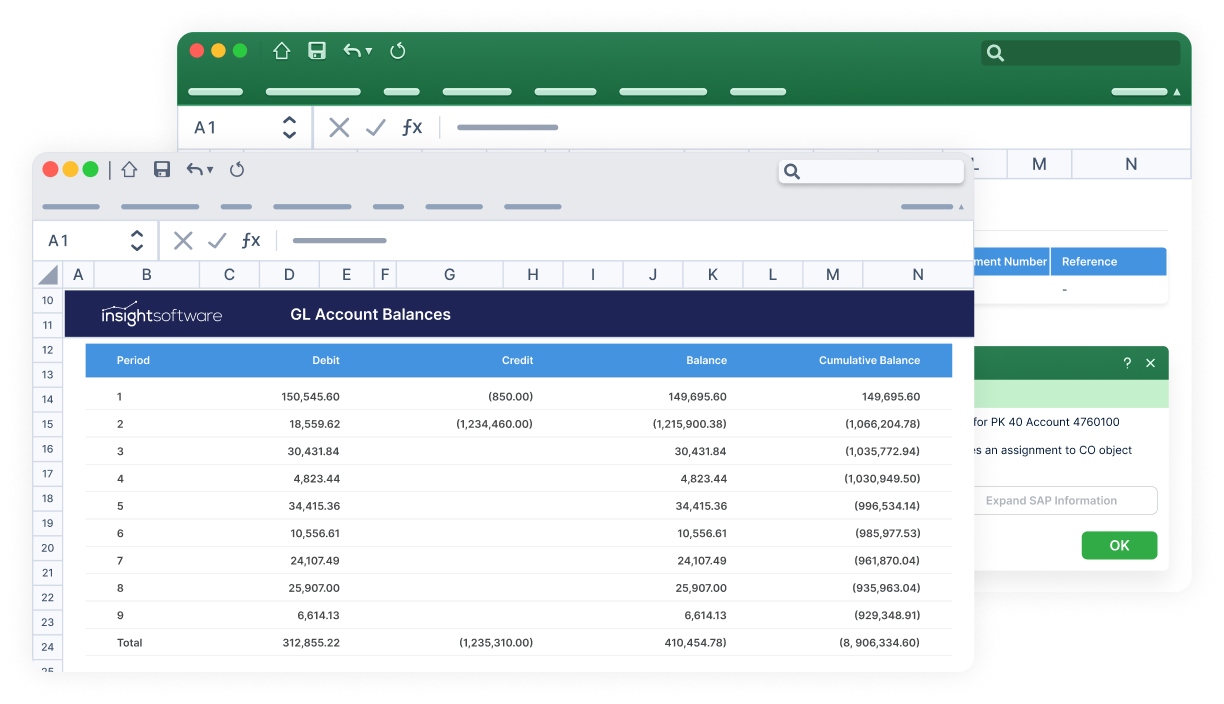Click the Redo circular arrow icon
Screen dimensions: 1224x704
click(x=237, y=169)
